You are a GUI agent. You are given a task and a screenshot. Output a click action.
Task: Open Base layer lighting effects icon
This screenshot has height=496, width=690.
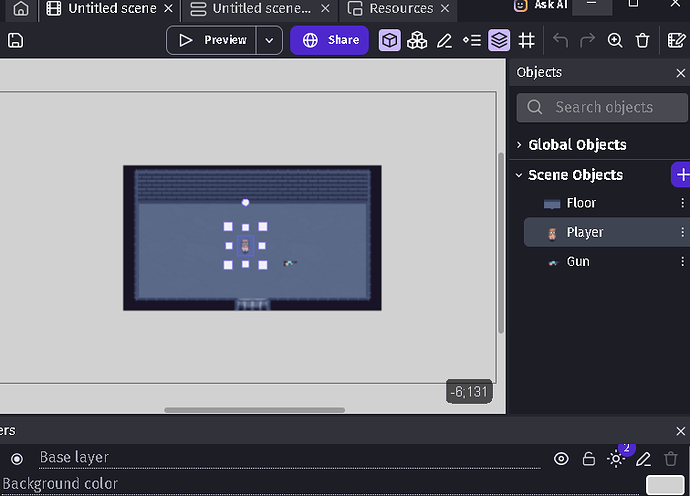616,459
